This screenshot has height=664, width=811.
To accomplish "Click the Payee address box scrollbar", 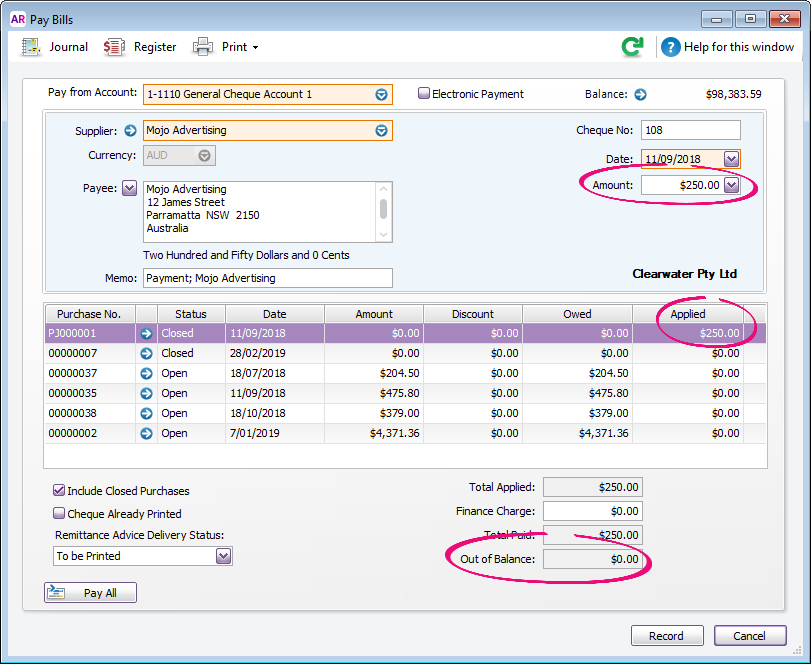I will tap(384, 210).
